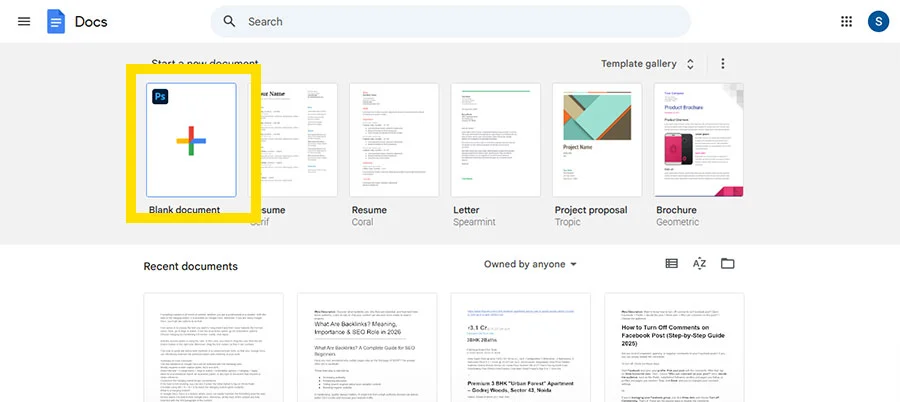Click the colorful plus icon

point(191,141)
